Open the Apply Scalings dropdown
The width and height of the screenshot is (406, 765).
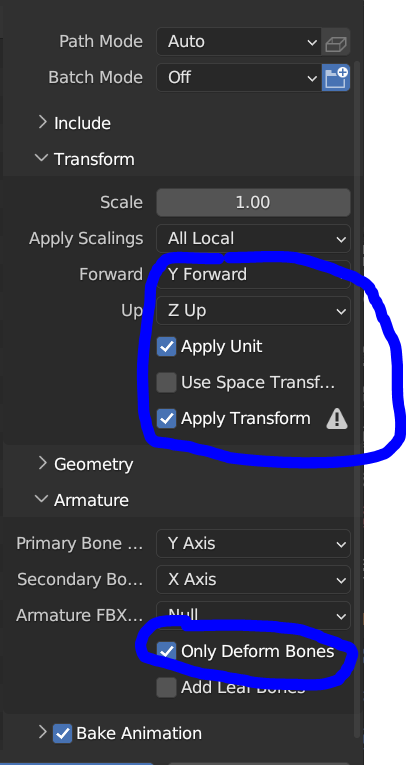pyautogui.click(x=253, y=239)
